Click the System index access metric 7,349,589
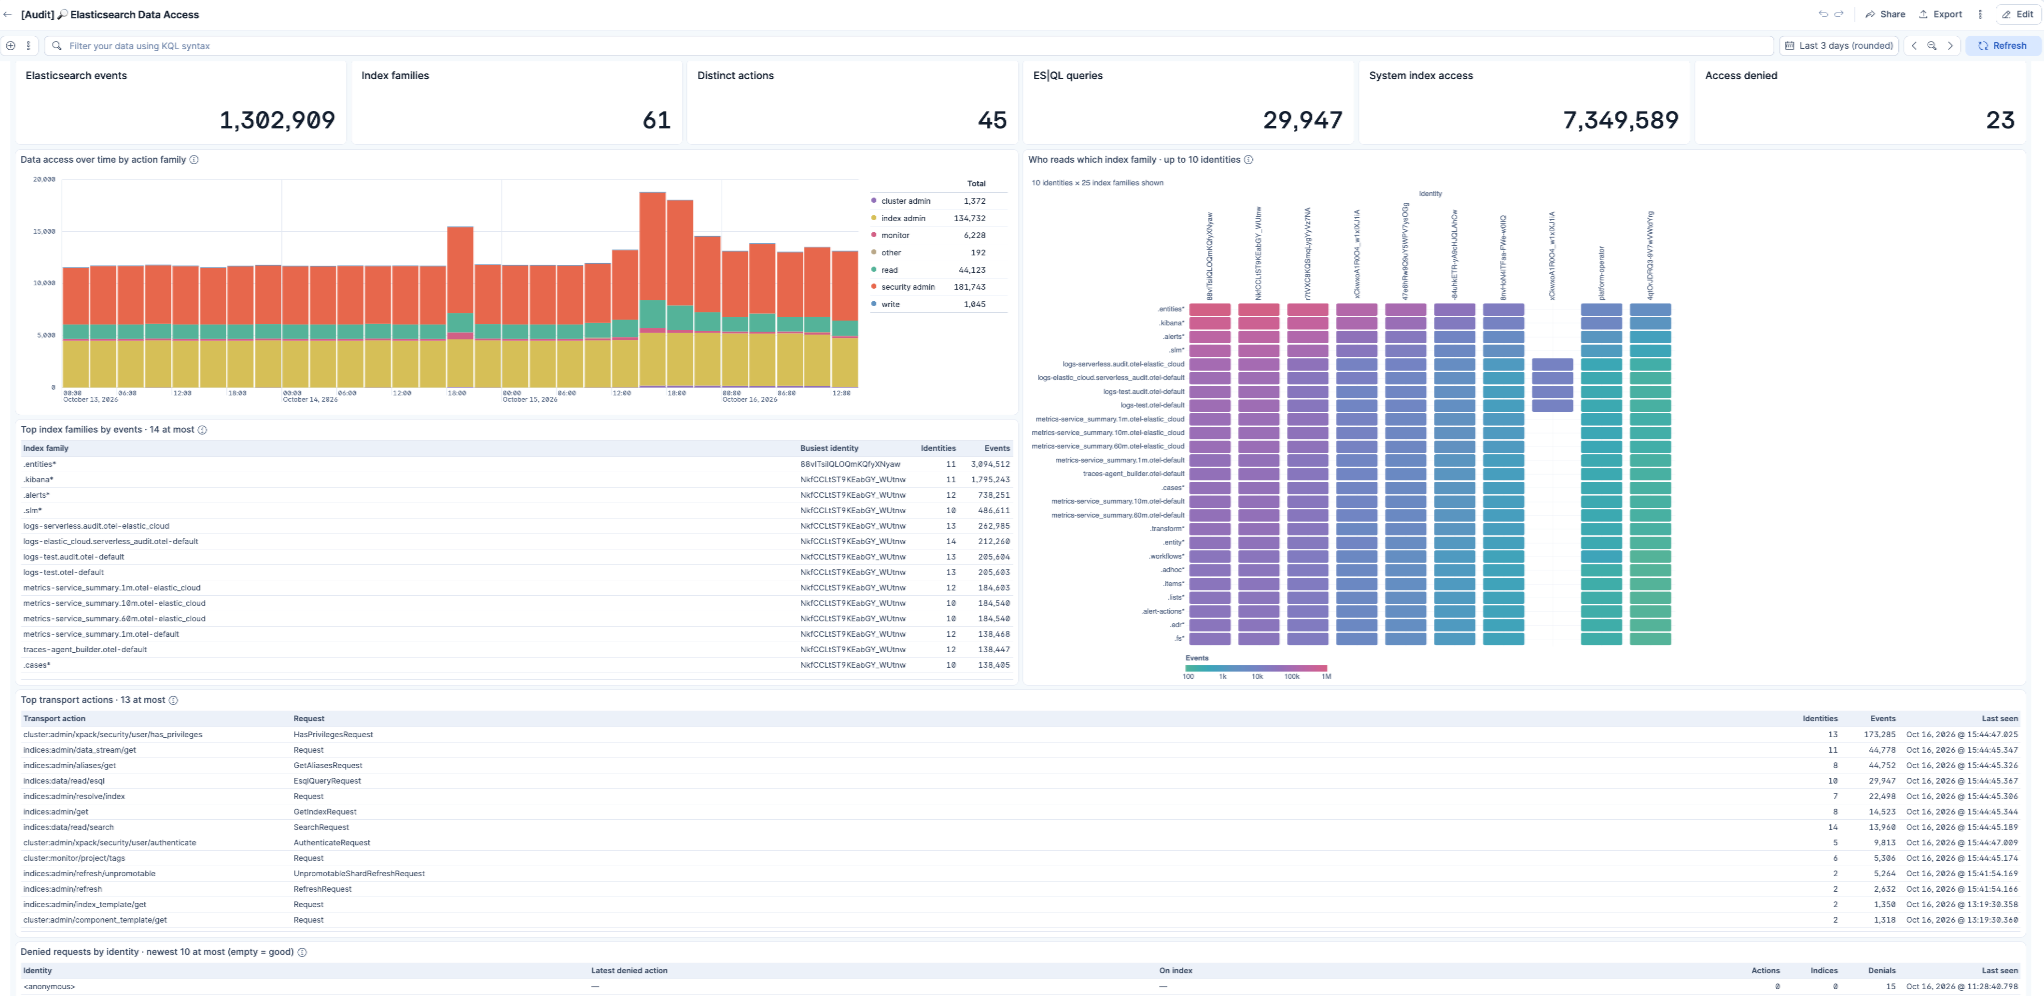The image size is (2044, 996). tap(1620, 120)
